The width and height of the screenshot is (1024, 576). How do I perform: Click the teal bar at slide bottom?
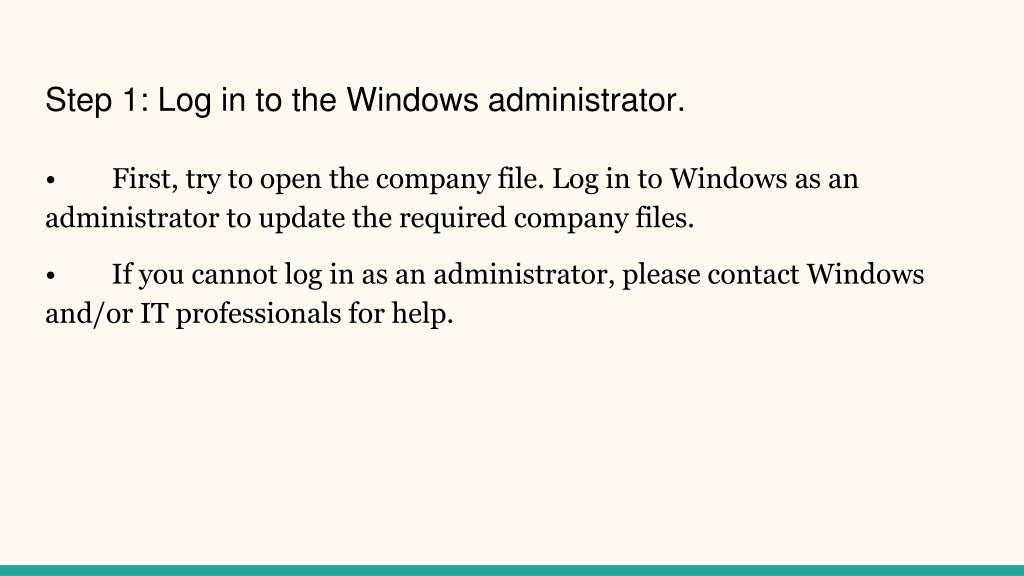coord(512,570)
